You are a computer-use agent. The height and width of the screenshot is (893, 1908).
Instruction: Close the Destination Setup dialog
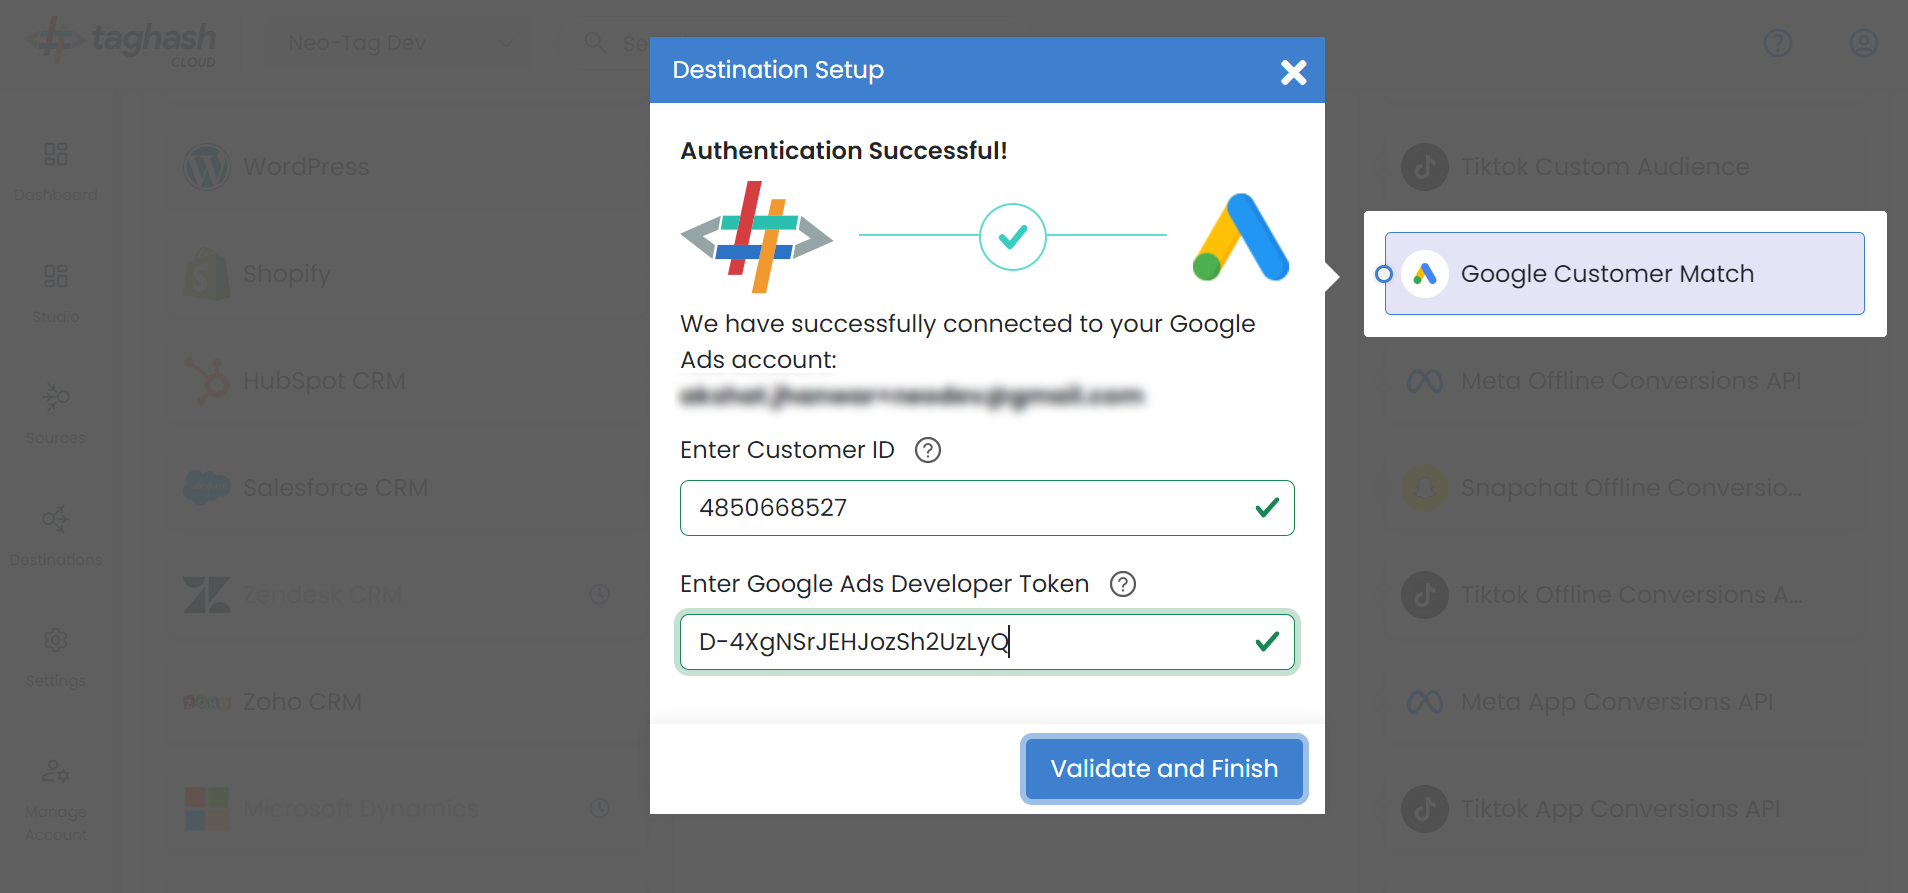(1294, 72)
